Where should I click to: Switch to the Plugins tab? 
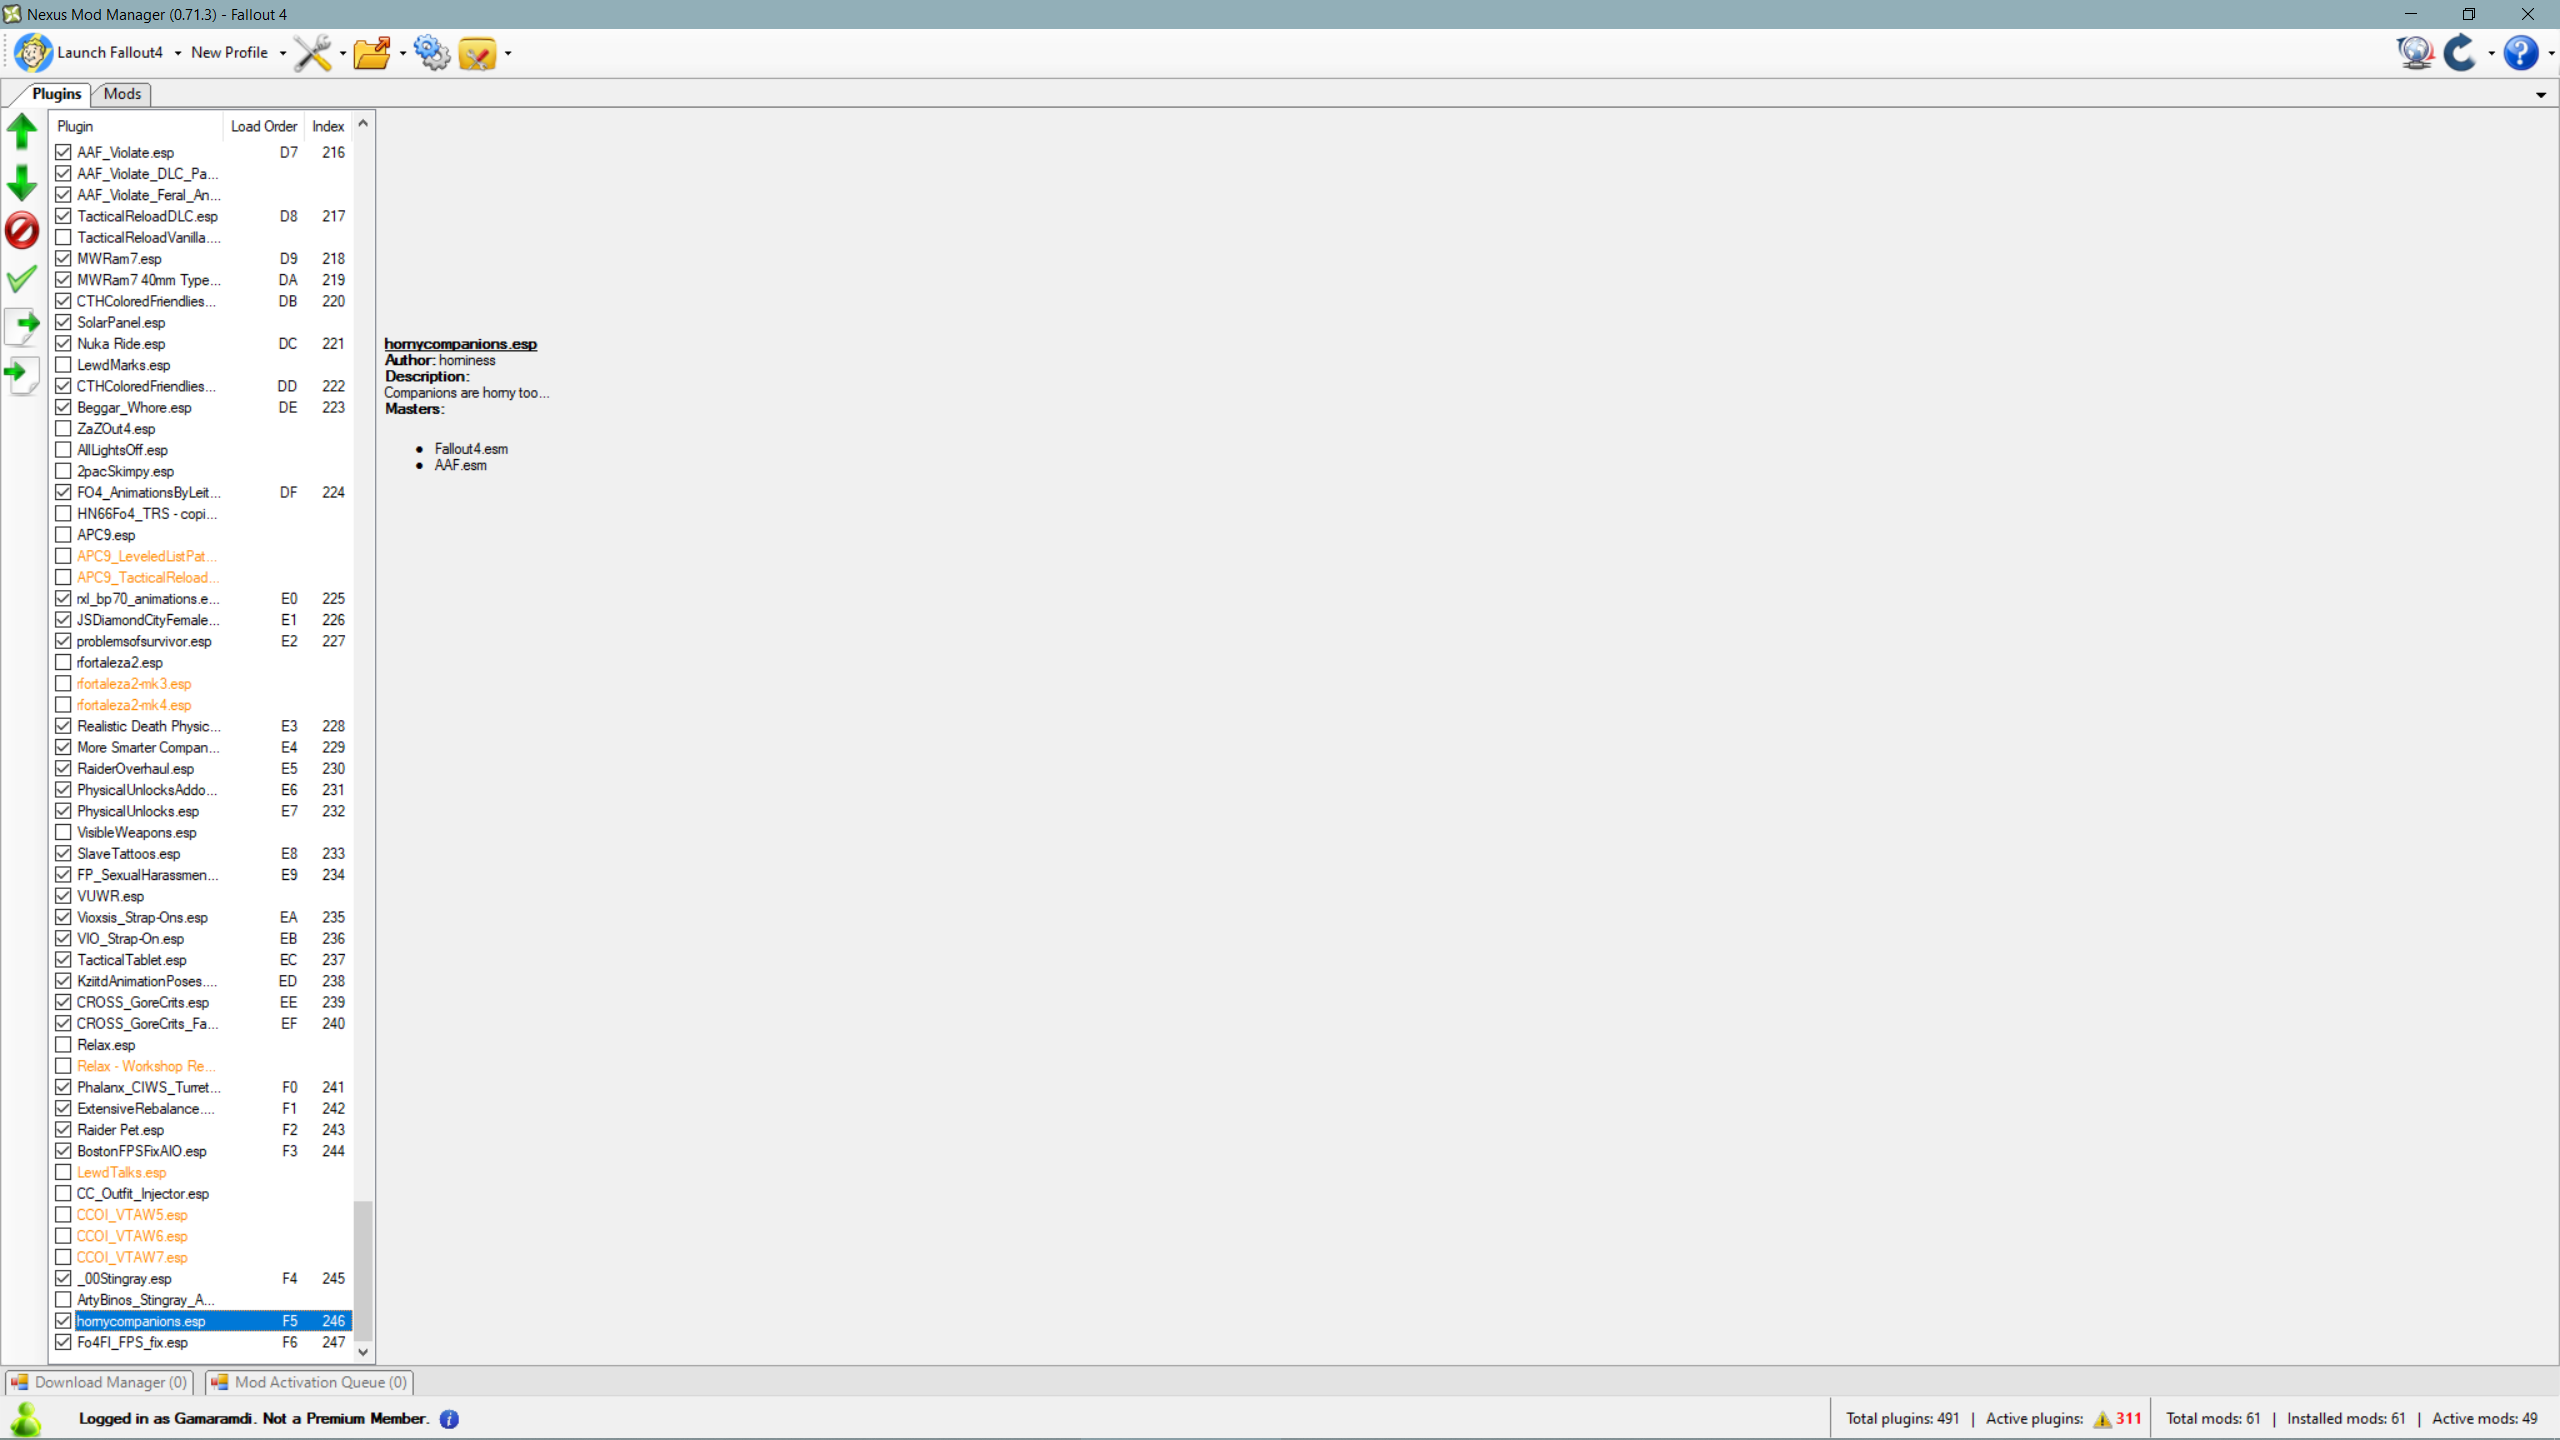pyautogui.click(x=56, y=93)
